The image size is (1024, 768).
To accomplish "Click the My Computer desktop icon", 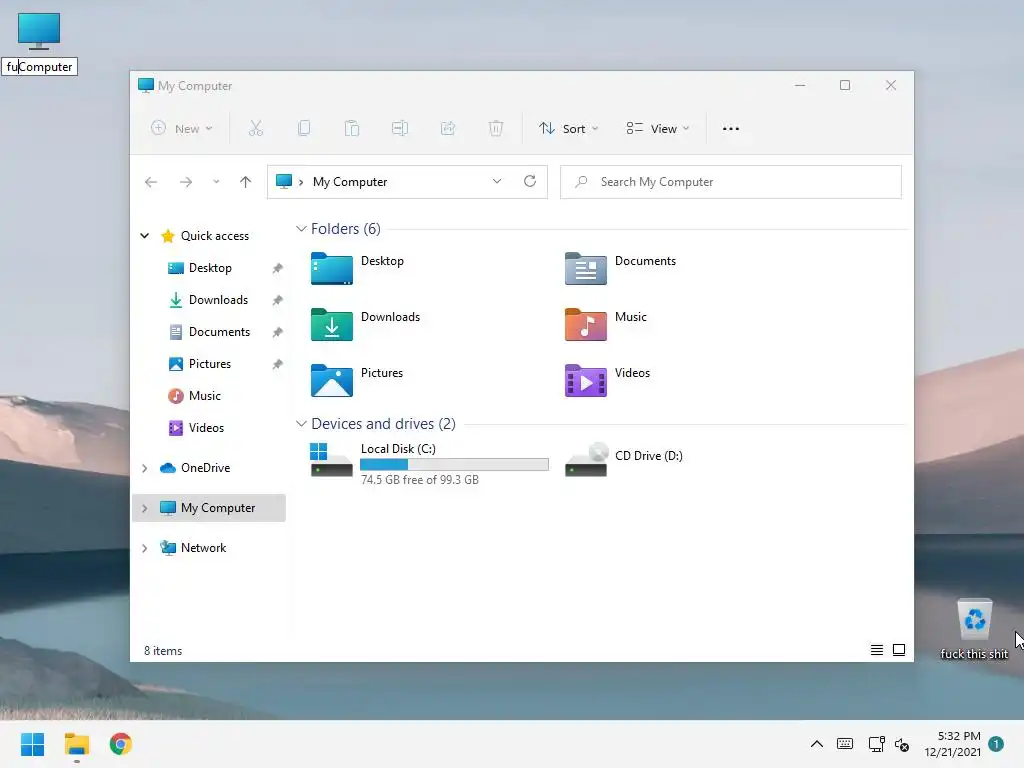I will click(39, 31).
